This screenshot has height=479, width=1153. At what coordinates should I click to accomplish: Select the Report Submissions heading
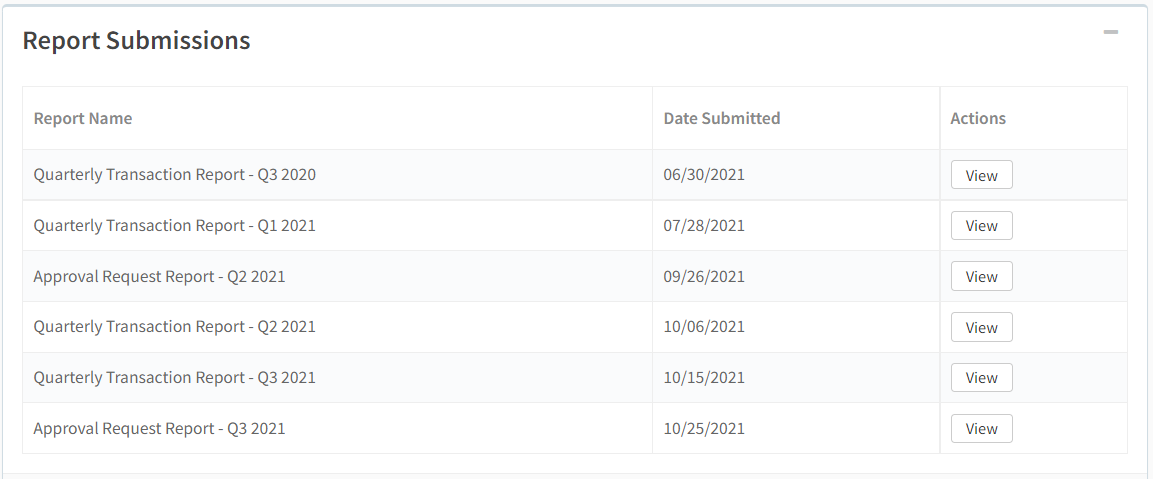tap(136, 40)
